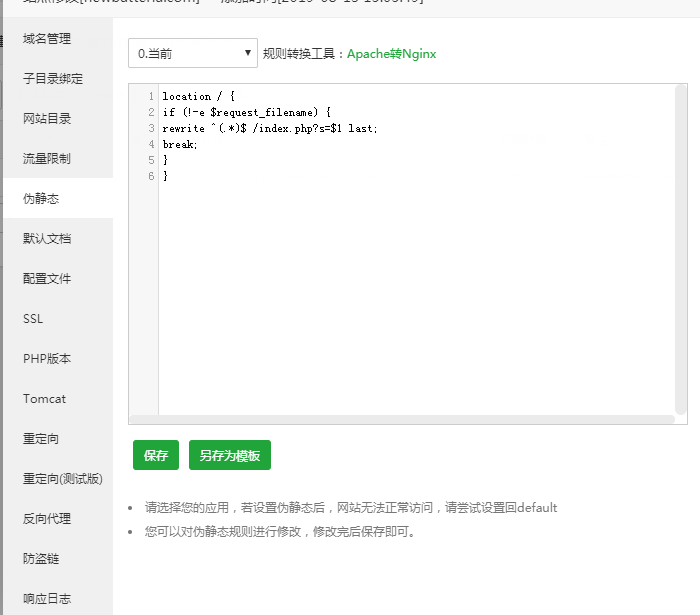Click the 'location / {' line in editor
The width and height of the screenshot is (700, 615).
pyautogui.click(x=199, y=96)
